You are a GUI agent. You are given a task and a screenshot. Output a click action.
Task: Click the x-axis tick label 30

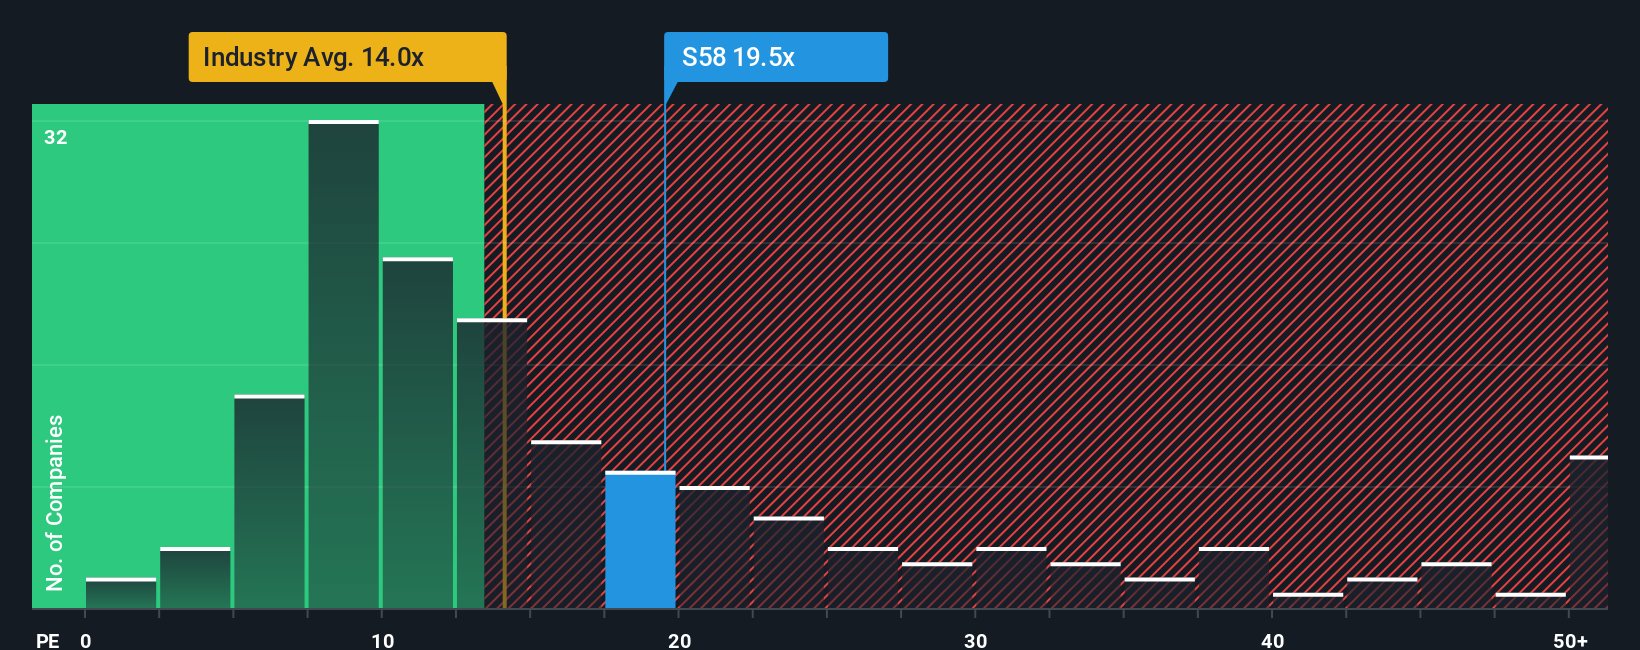[976, 641]
